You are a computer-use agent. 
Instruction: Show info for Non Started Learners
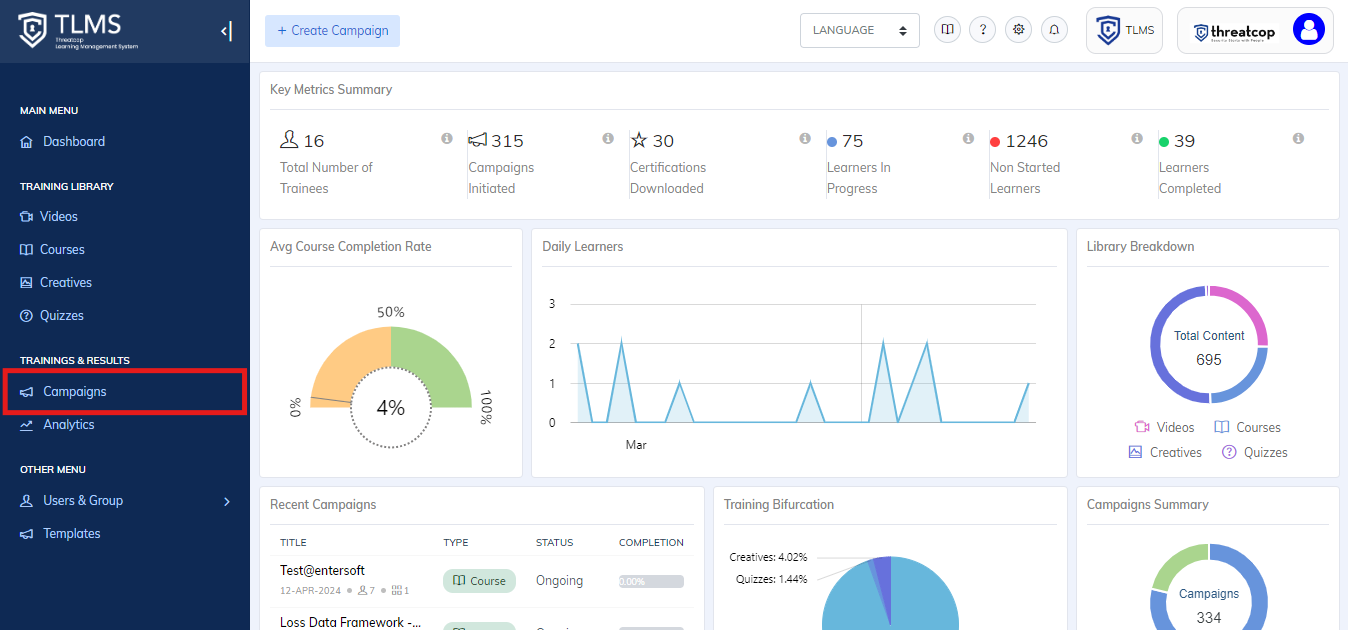coord(1136,139)
